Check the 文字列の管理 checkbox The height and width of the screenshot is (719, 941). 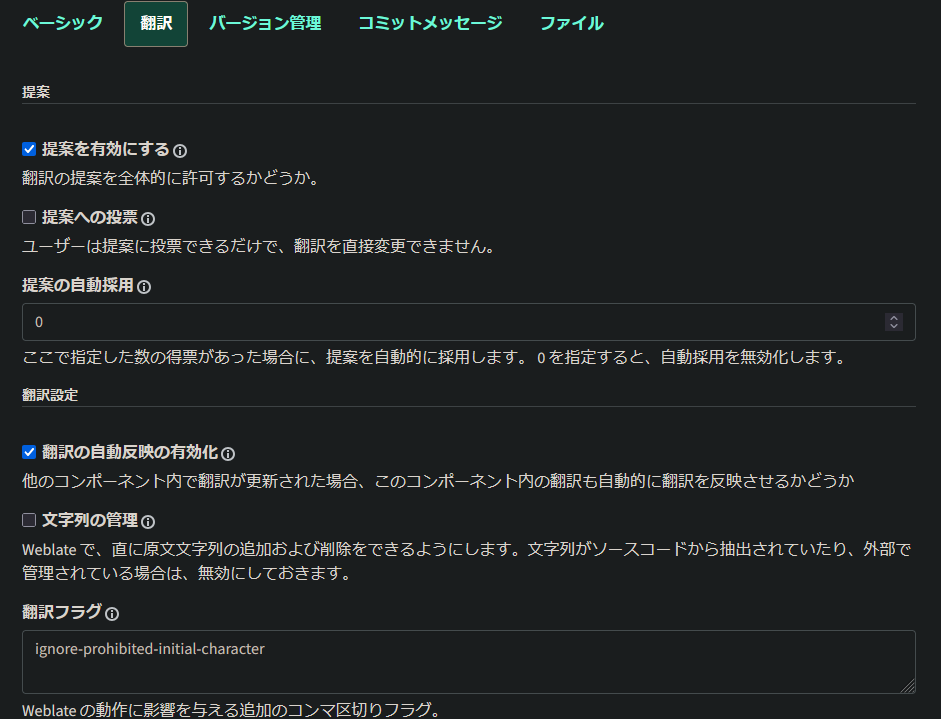pos(29,520)
